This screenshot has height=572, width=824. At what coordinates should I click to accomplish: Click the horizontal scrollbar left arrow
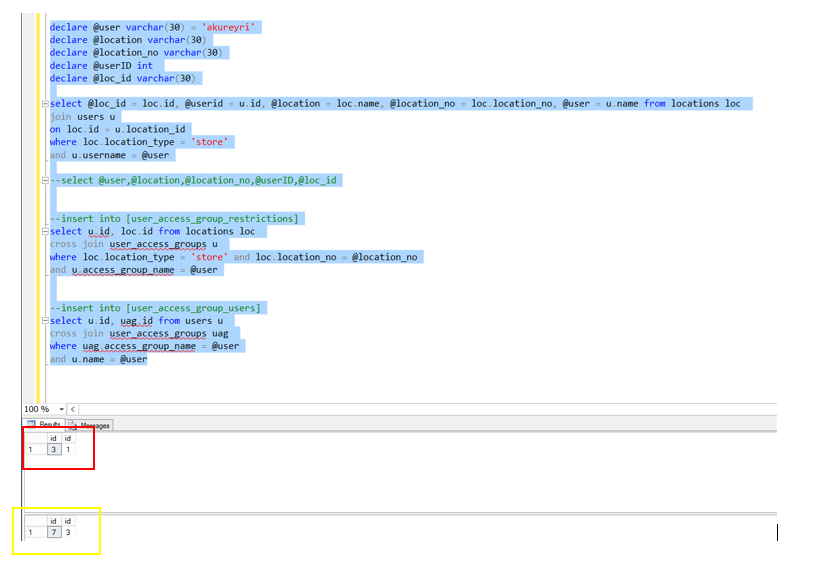(x=73, y=409)
